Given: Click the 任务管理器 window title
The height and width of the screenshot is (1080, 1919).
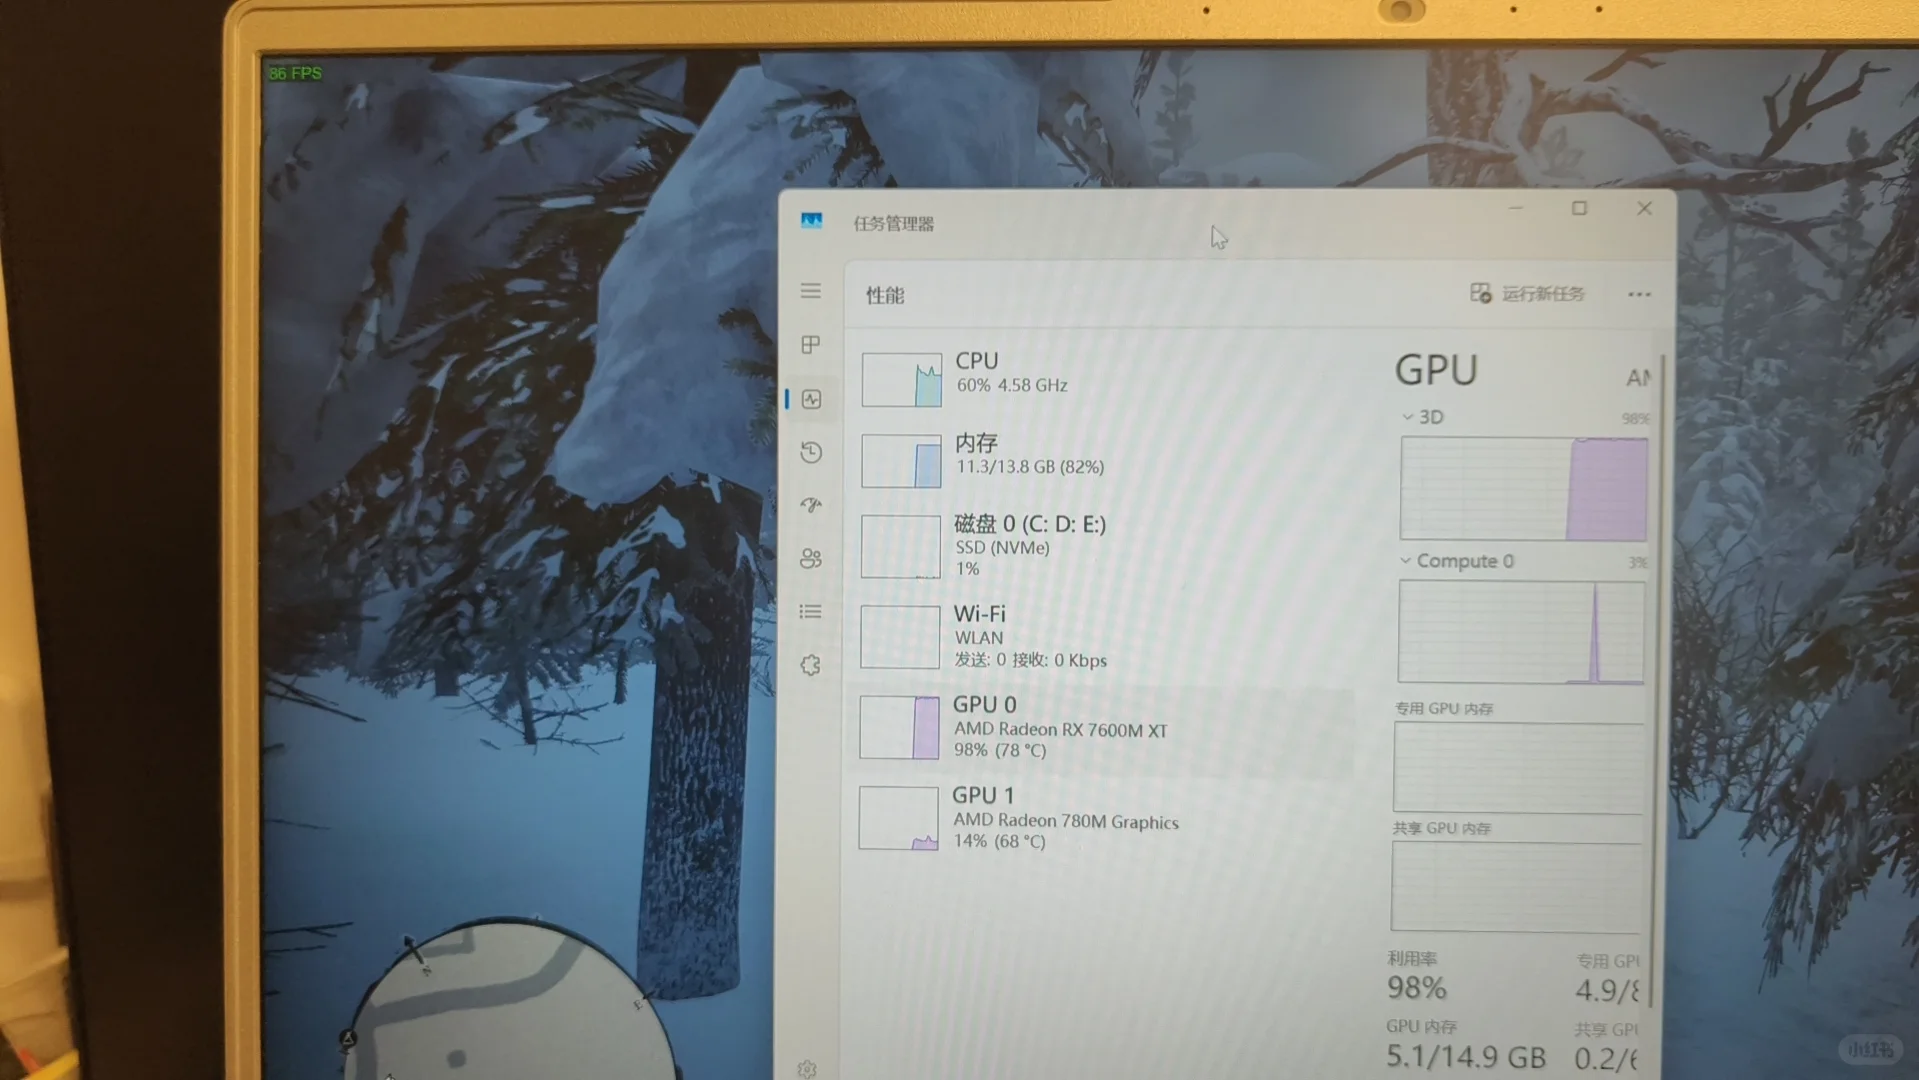Looking at the screenshot, I should click(894, 223).
